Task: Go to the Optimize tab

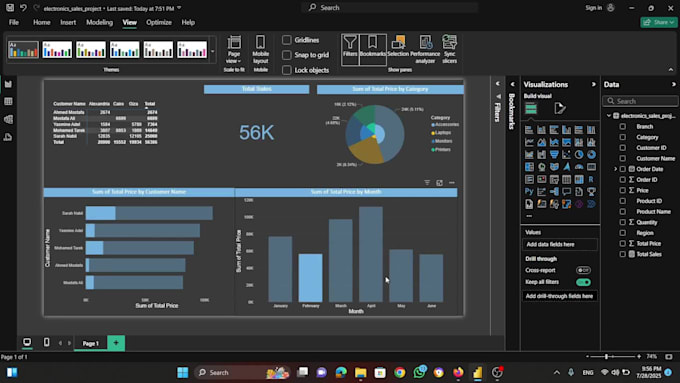Action: pyautogui.click(x=159, y=23)
